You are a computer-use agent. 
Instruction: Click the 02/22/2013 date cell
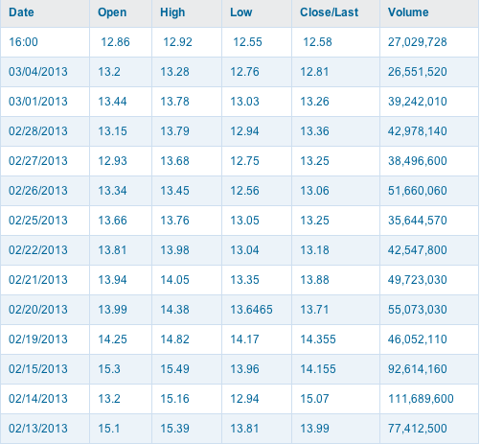pos(38,250)
